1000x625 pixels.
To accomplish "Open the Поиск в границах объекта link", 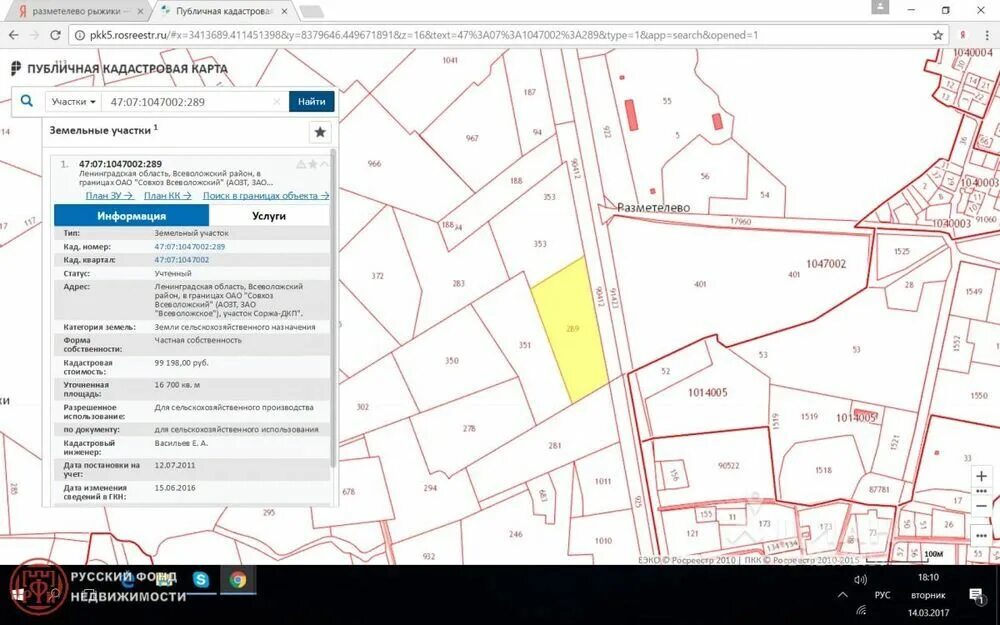I will pos(266,196).
